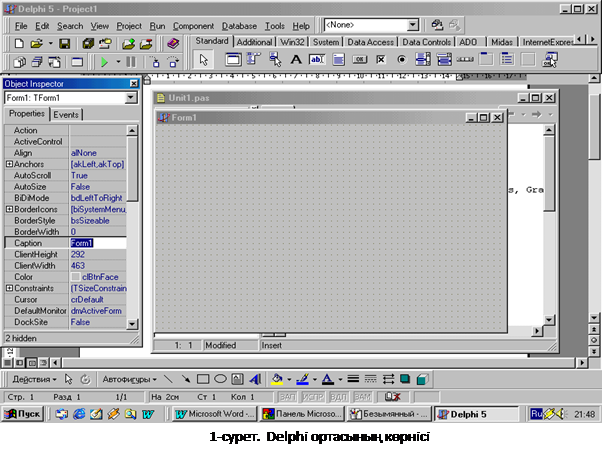Click the Trace Into debug icon
The image size is (602, 455).
coord(155,62)
